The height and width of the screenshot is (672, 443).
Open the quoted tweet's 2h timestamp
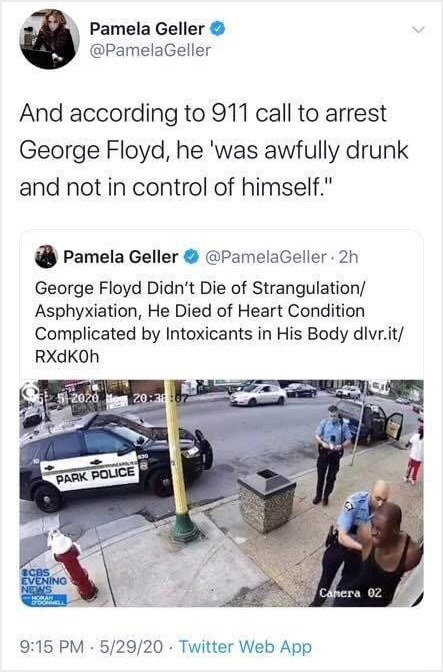347,257
